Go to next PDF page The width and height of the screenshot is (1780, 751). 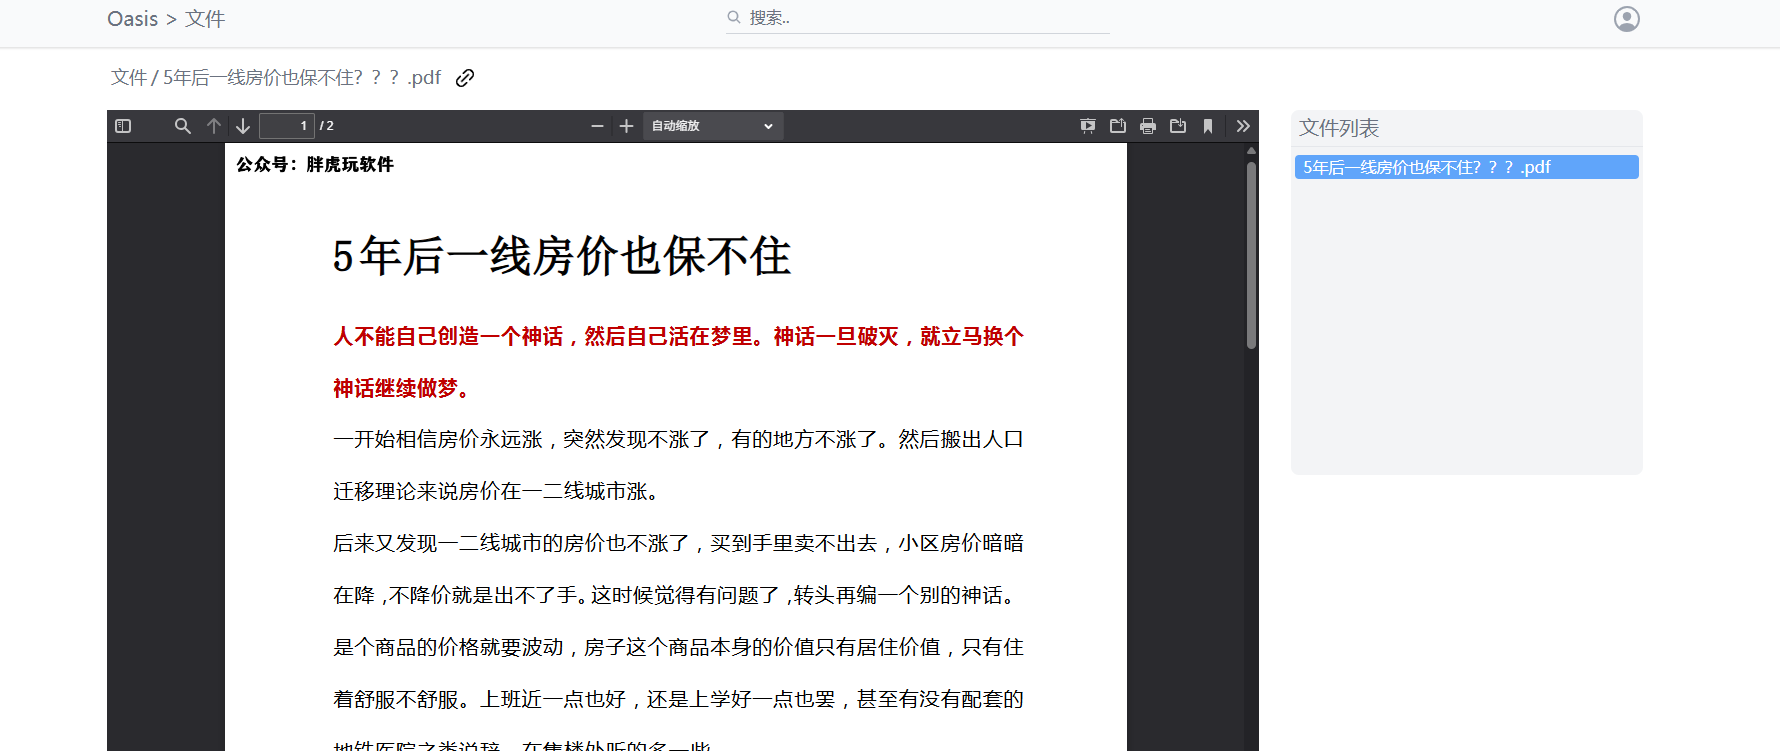pyautogui.click(x=243, y=126)
